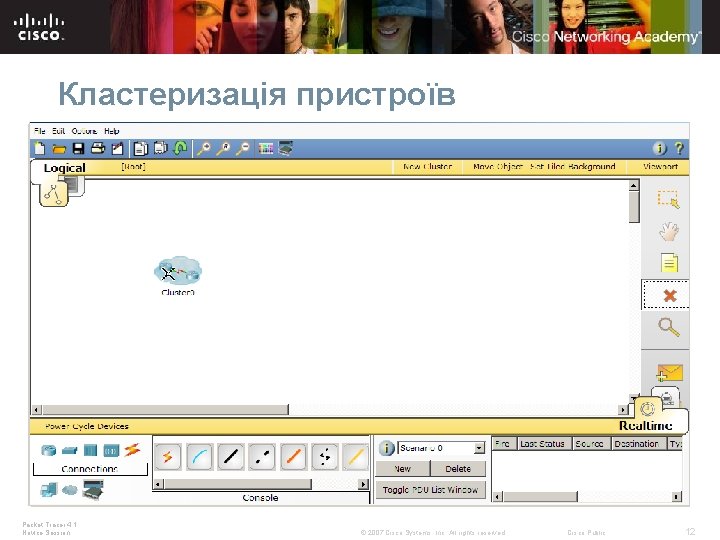The width and height of the screenshot is (720, 540).
Task: Click the Source column header
Action: point(589,444)
